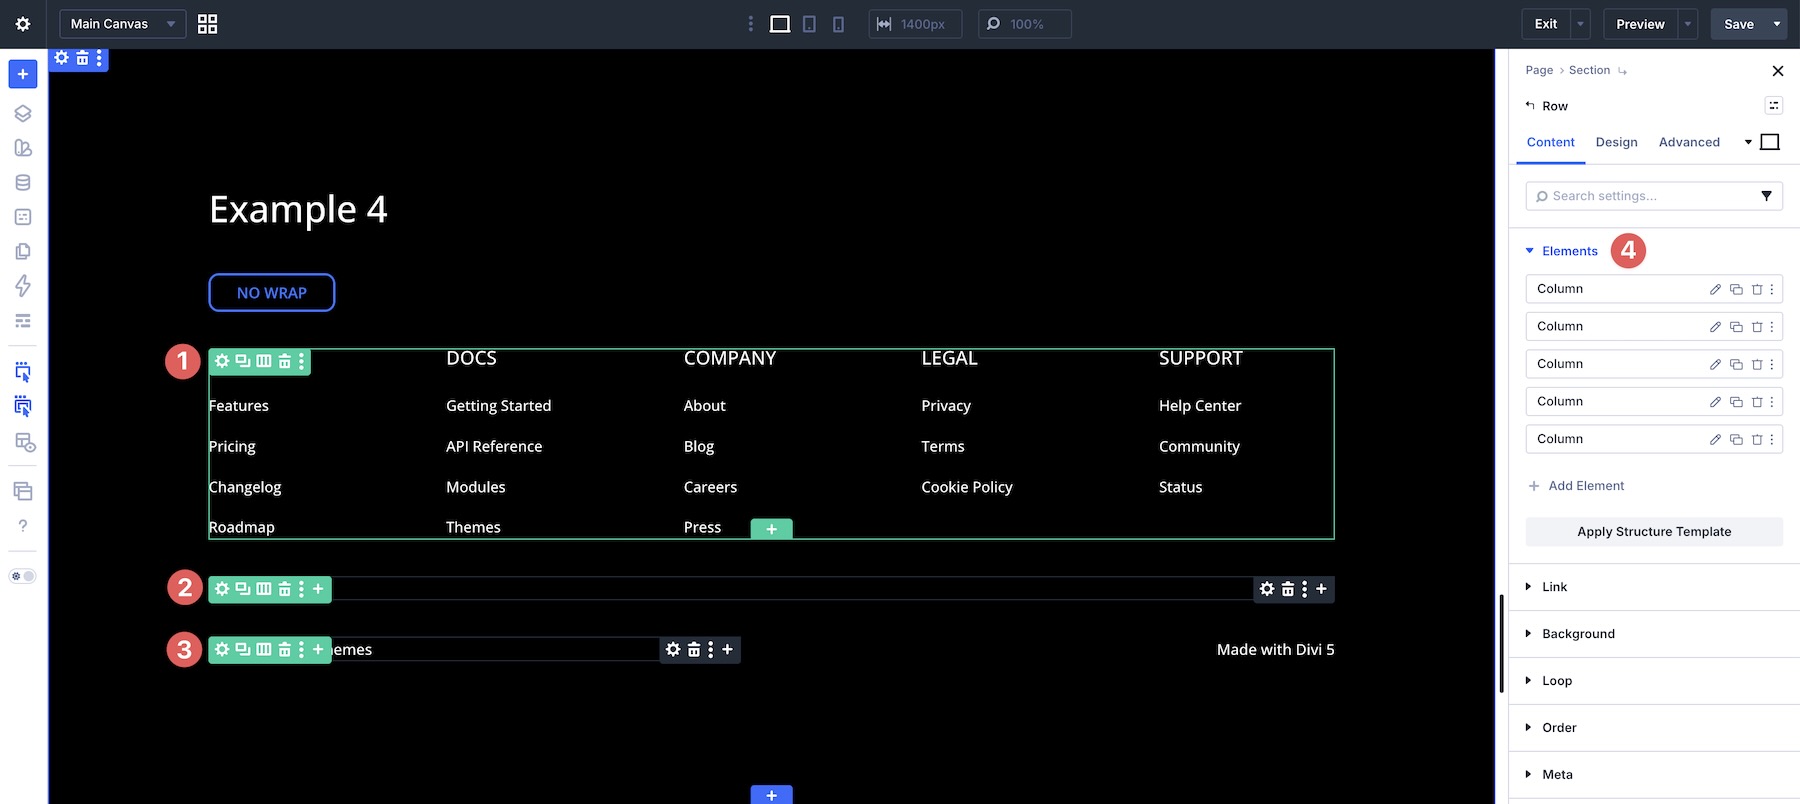1800x804 pixels.
Task: Delete the first Column element via trash icon
Action: pyautogui.click(x=1756, y=289)
